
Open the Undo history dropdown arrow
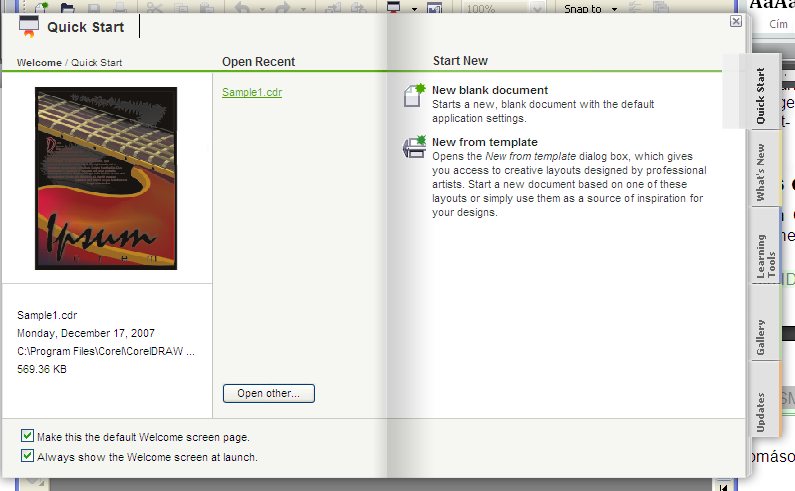[262, 9]
